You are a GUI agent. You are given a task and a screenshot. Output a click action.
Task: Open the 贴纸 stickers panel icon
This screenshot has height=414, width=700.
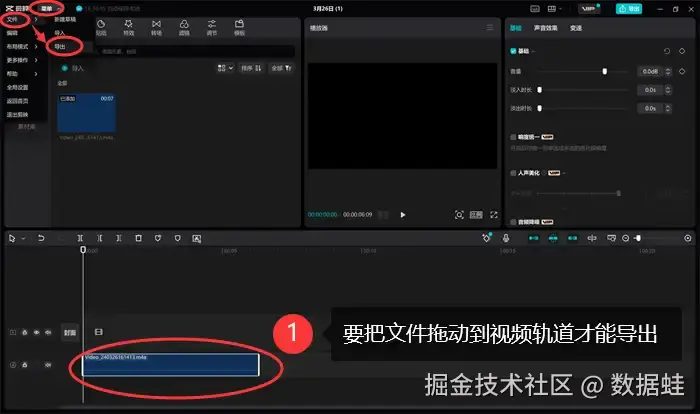pos(101,27)
